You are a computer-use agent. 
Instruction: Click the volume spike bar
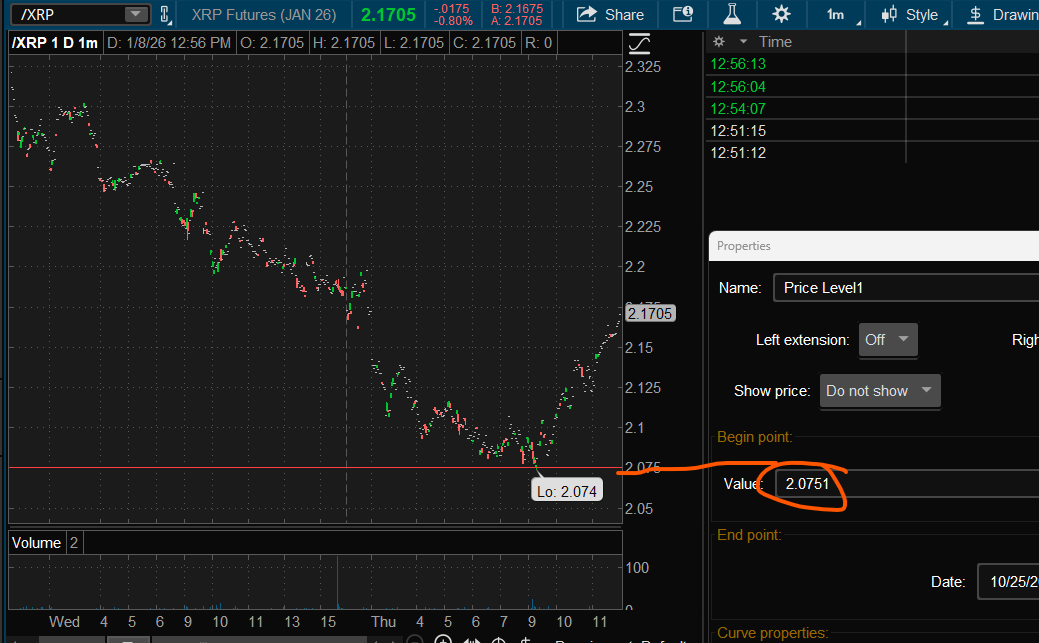pos(337,582)
